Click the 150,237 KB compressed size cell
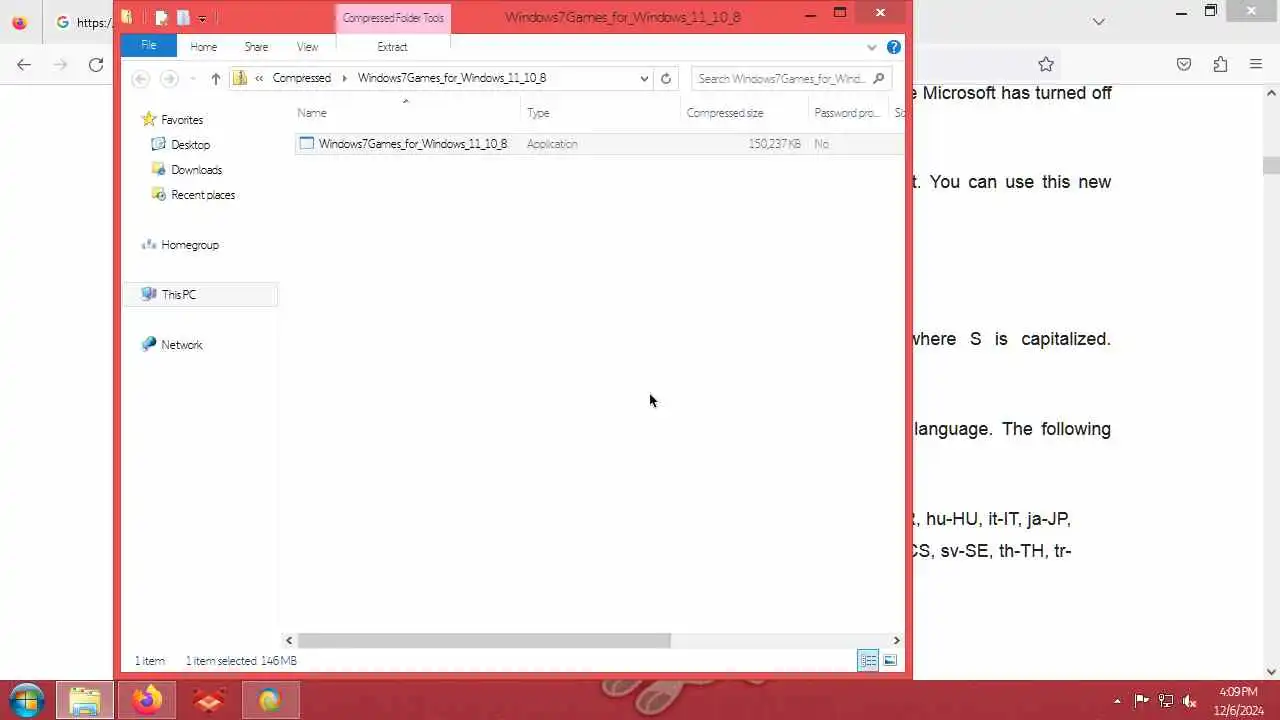1280x720 pixels. 774,144
